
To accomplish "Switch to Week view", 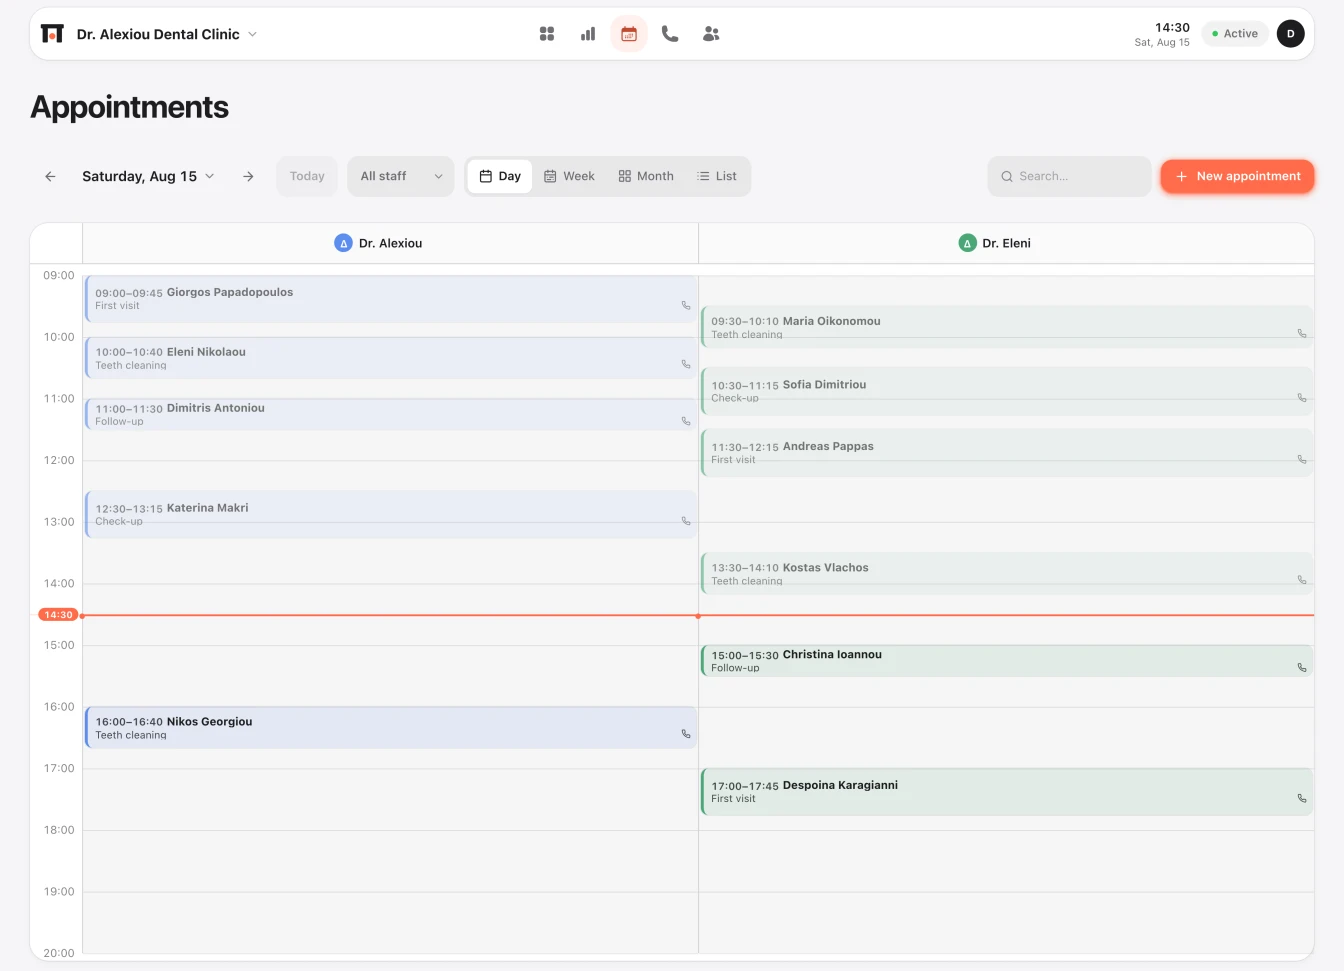I will (x=569, y=176).
